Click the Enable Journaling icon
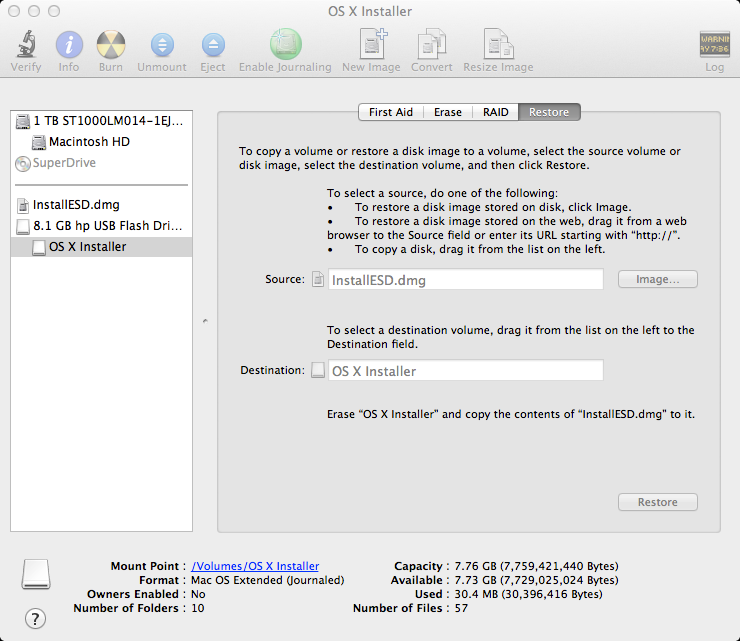740x641 pixels. [x=286, y=44]
